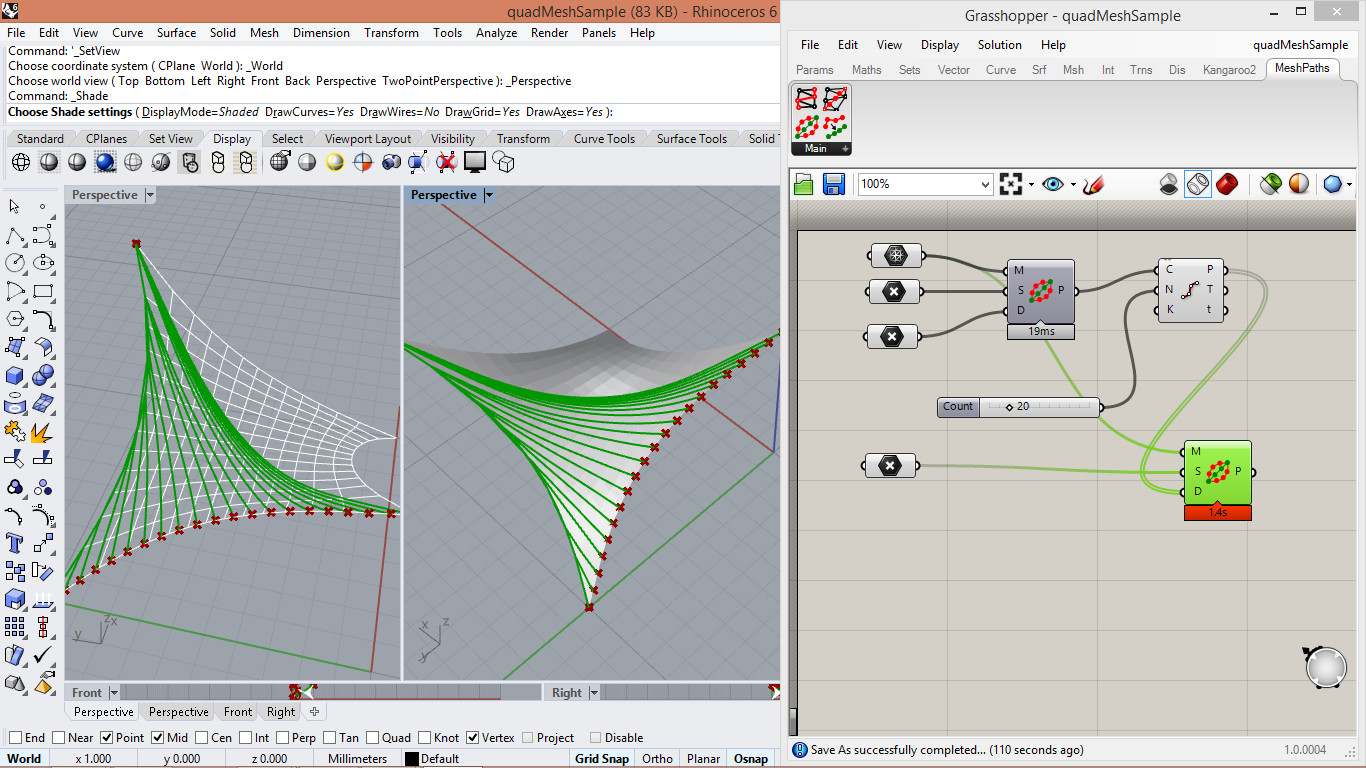Click the Ortho status bar button
The height and width of the screenshot is (768, 1366).
click(657, 759)
